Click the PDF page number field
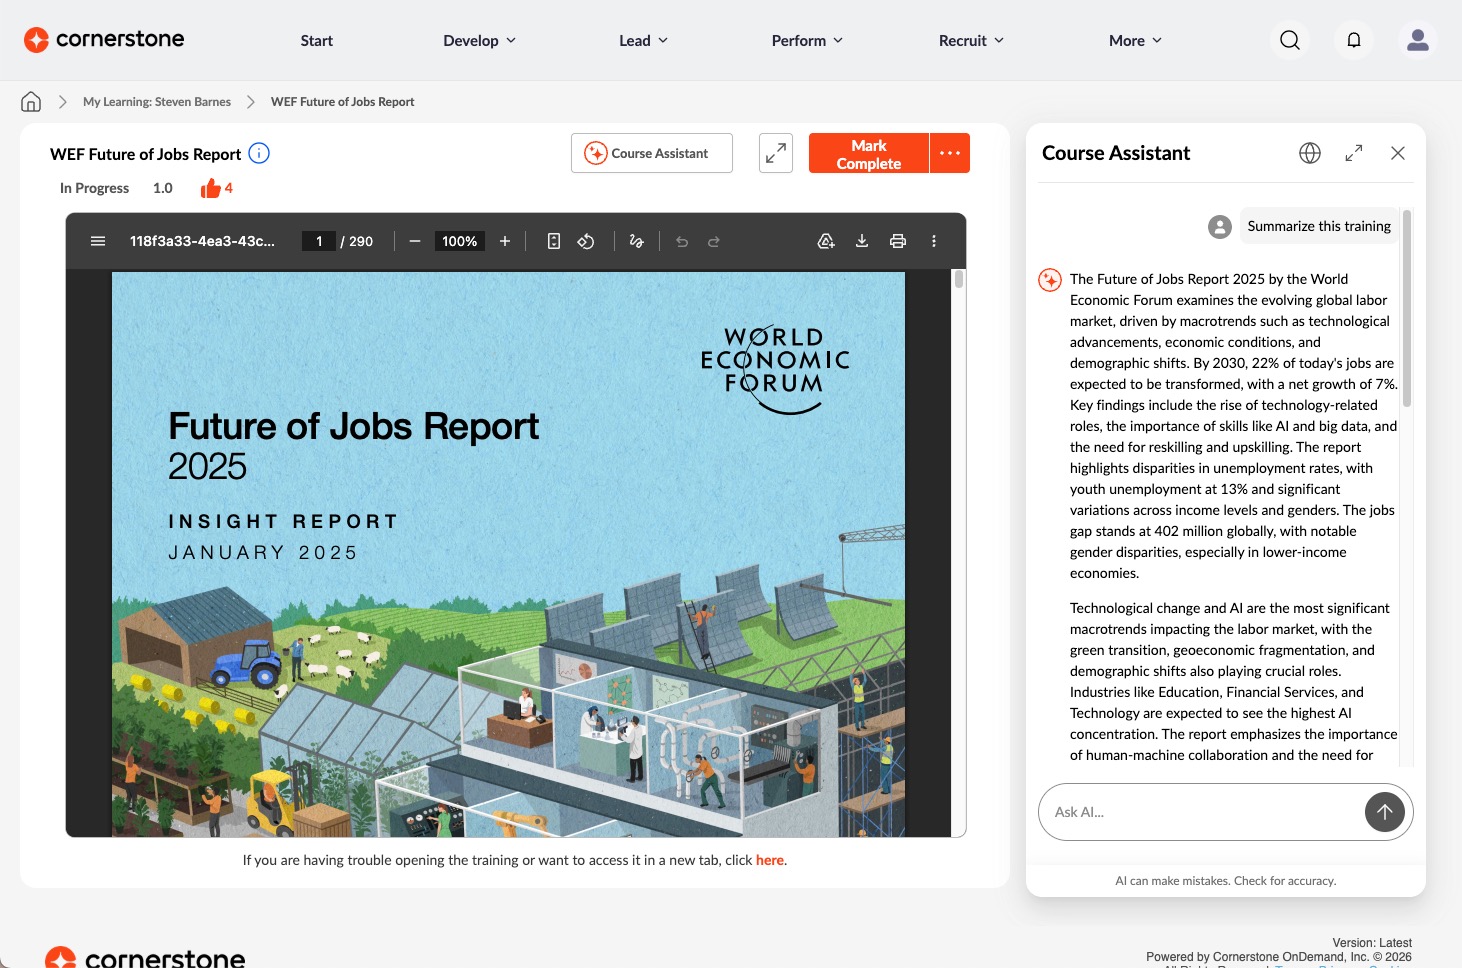This screenshot has height=968, width=1462. point(319,241)
